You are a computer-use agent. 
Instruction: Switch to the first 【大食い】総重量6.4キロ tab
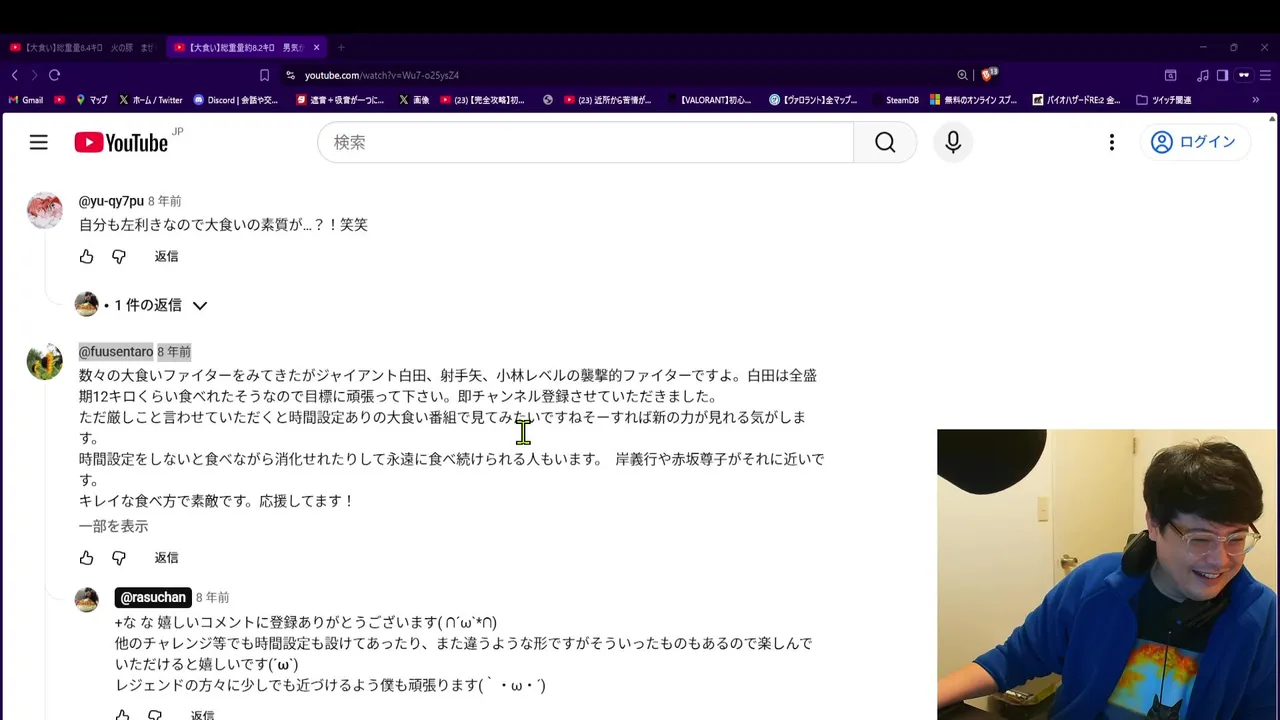click(82, 47)
